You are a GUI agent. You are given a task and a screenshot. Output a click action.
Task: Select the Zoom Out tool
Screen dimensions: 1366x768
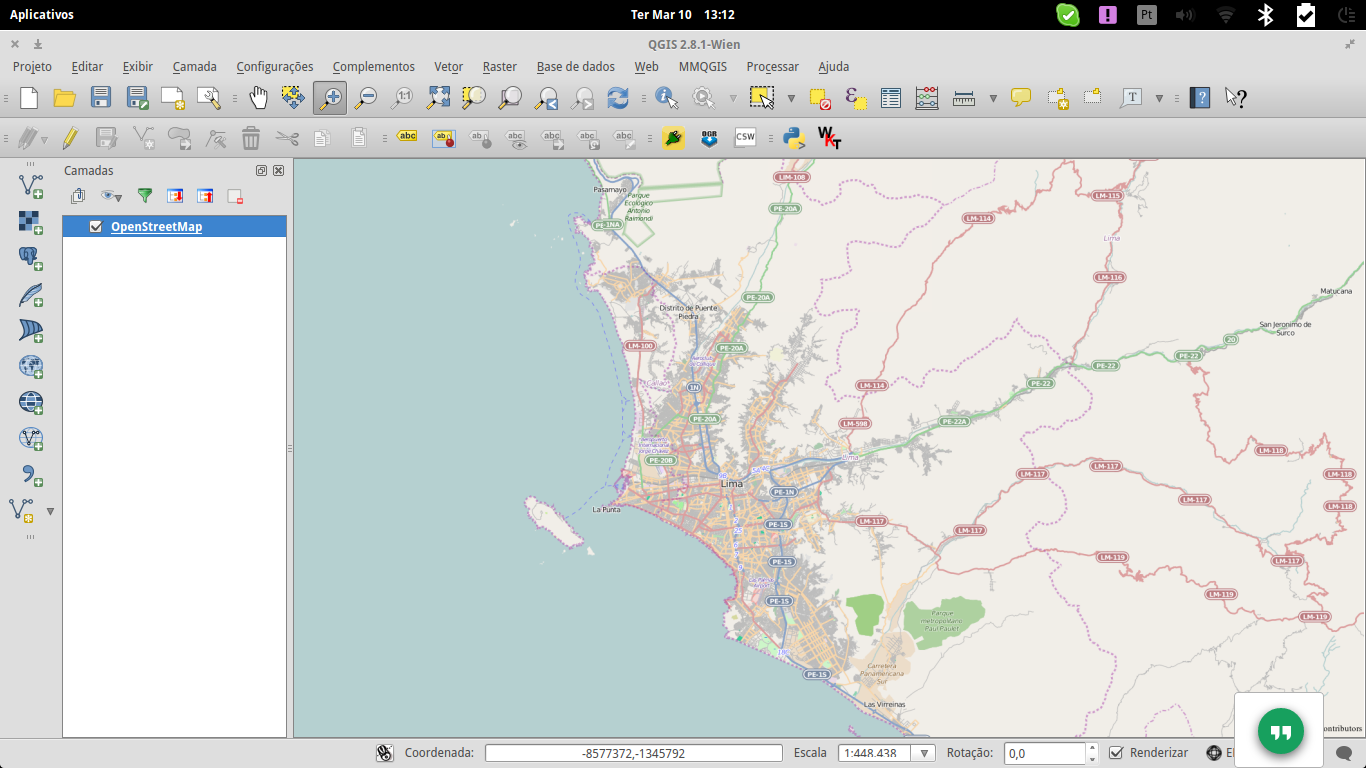coord(366,97)
